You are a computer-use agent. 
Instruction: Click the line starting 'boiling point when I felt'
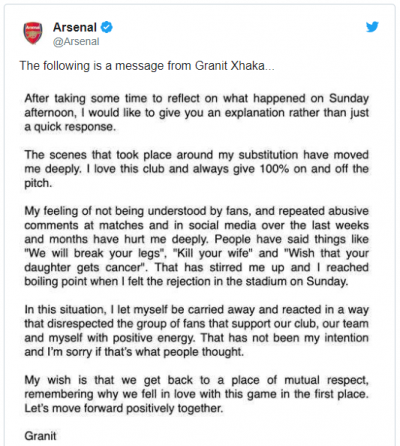pyautogui.click(x=186, y=282)
